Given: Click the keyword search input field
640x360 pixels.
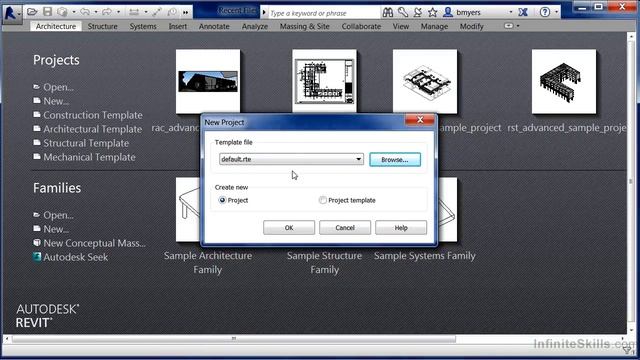Looking at the screenshot, I should (x=324, y=13).
